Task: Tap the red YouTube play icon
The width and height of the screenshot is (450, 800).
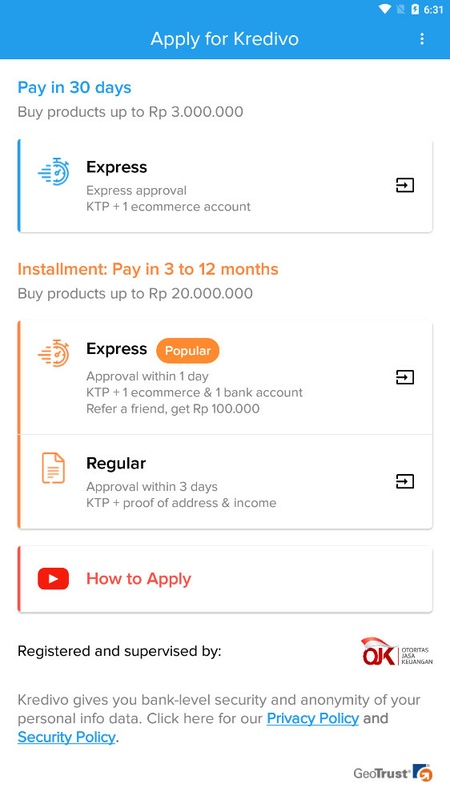Action: [53, 579]
